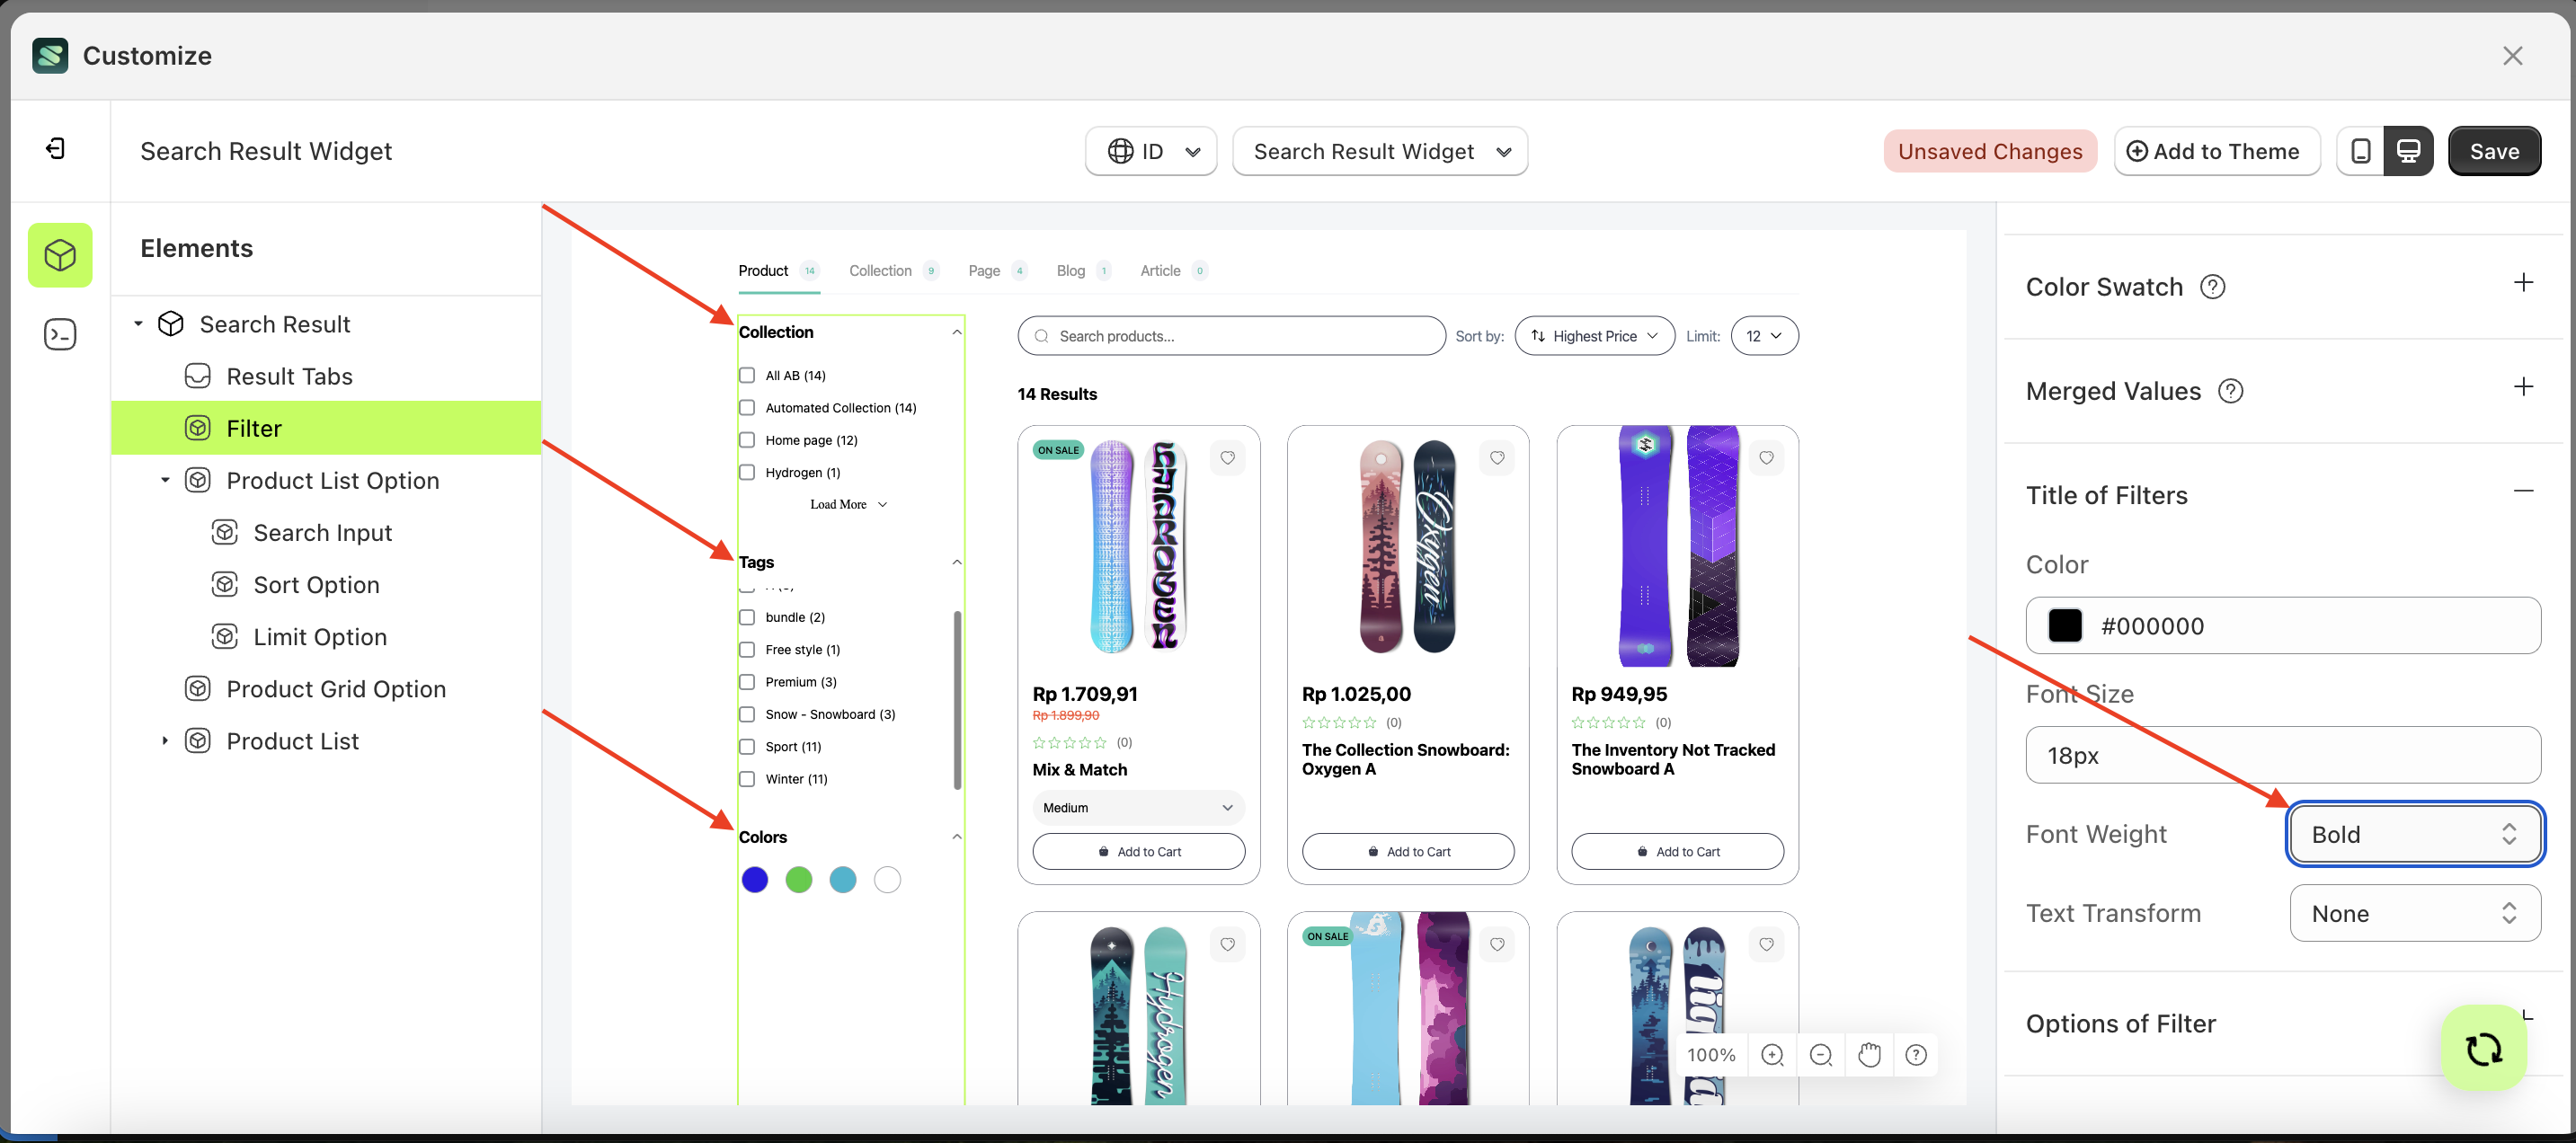Open the Elements panel icon in sidebar
2576x1143 pixels.
click(60, 255)
